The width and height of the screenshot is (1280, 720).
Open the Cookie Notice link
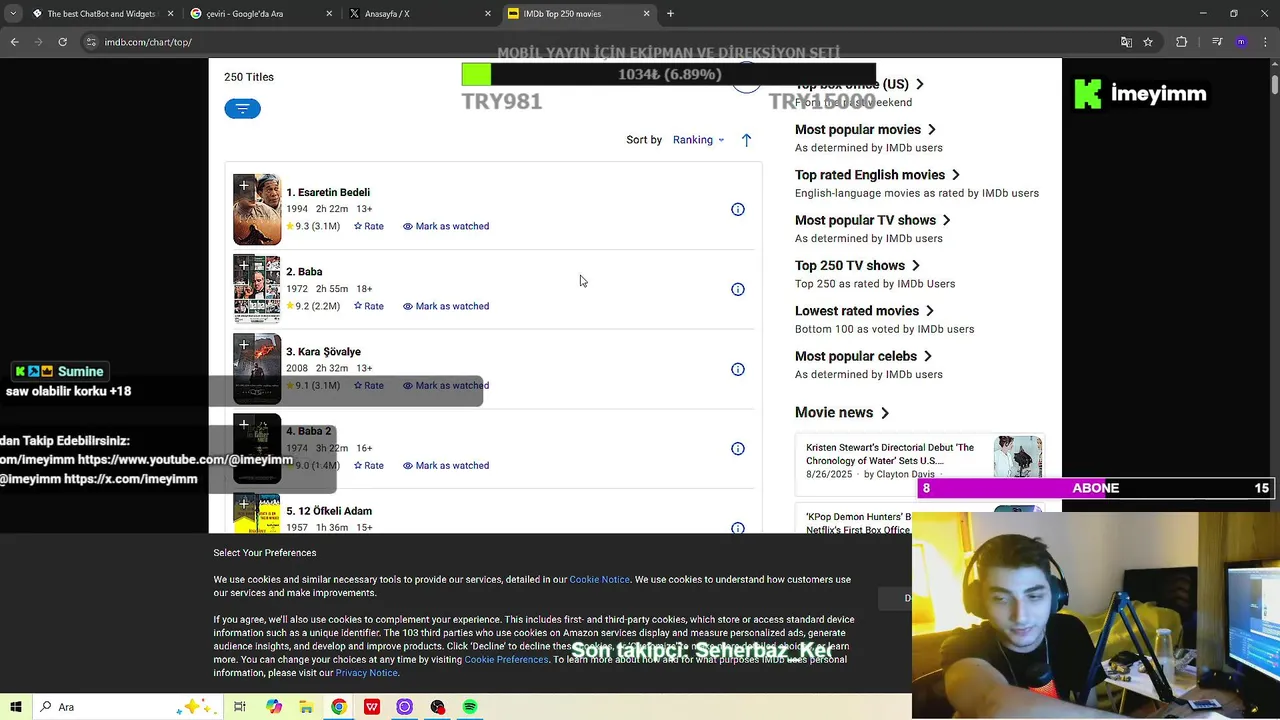click(599, 580)
